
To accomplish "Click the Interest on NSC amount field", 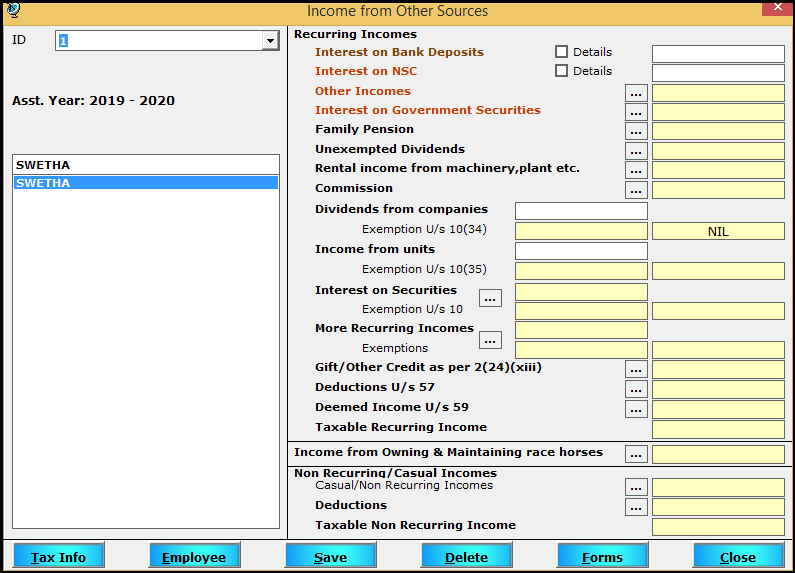I will point(718,73).
